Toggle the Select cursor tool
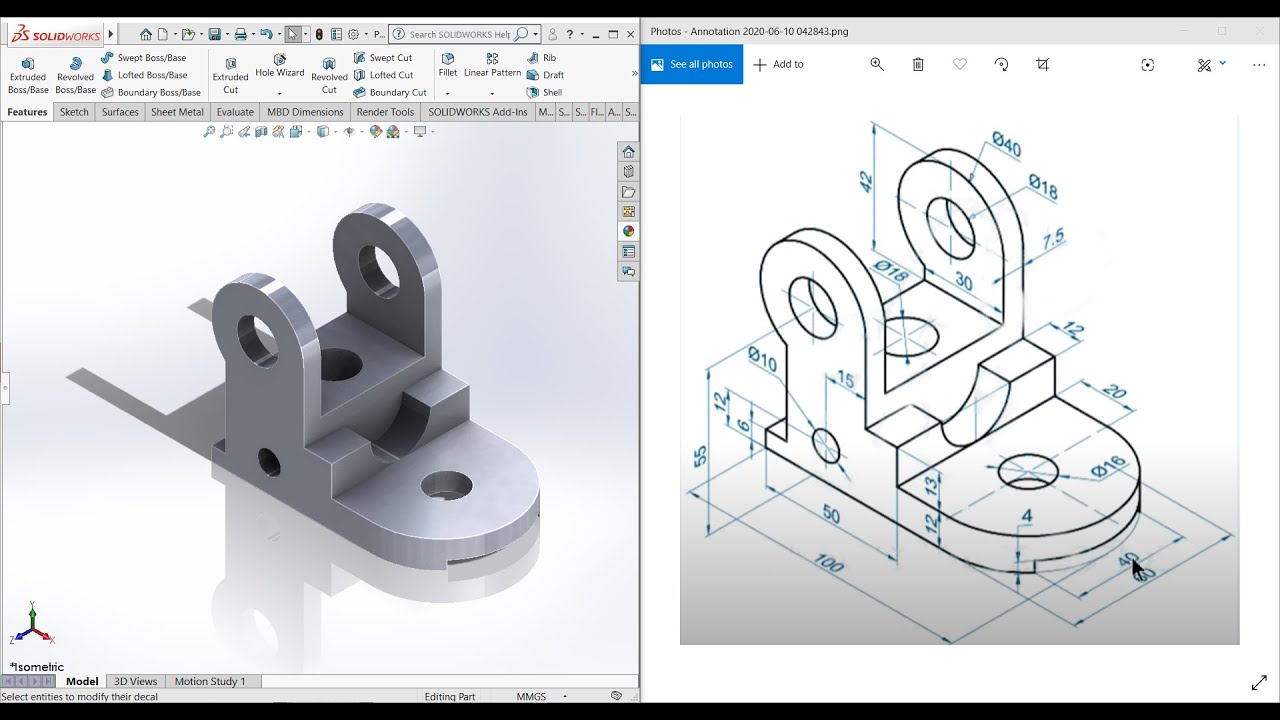The width and height of the screenshot is (1280, 720). (x=292, y=34)
